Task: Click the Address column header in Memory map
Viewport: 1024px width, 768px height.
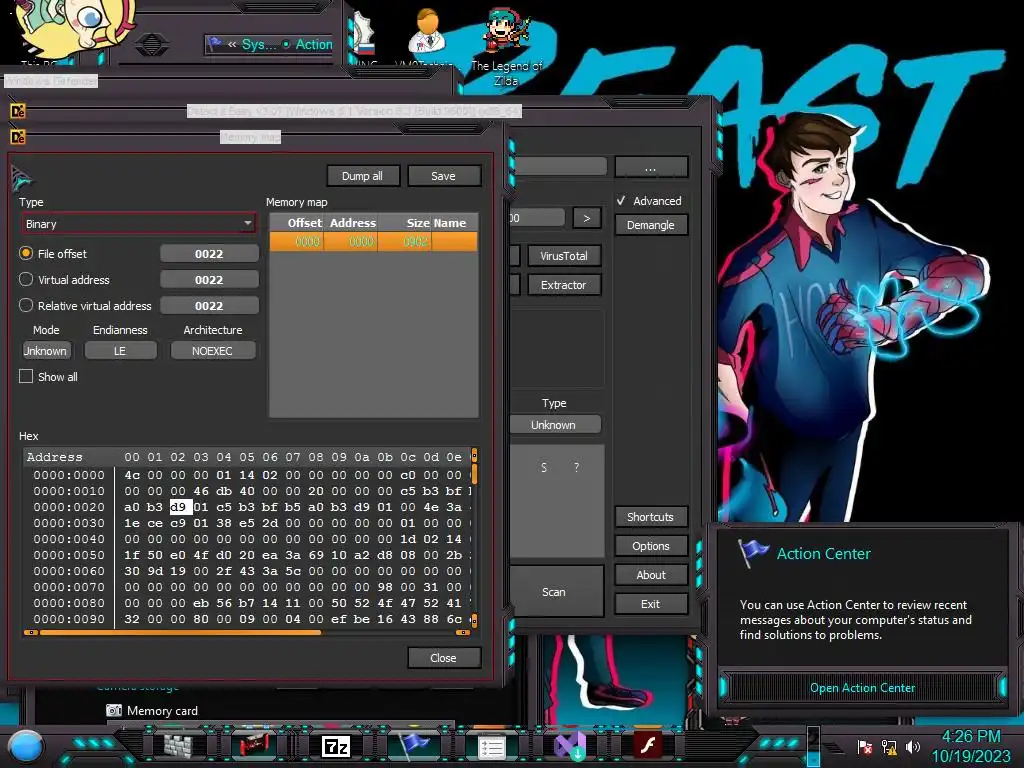Action: coord(351,223)
